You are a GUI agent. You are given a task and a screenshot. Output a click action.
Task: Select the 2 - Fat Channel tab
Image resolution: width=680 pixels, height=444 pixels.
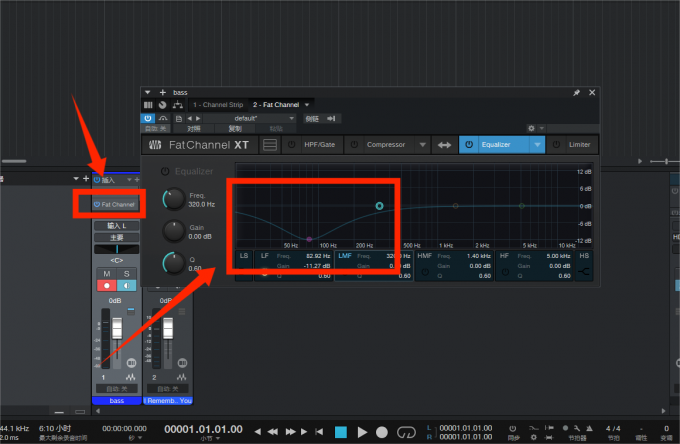pyautogui.click(x=277, y=104)
